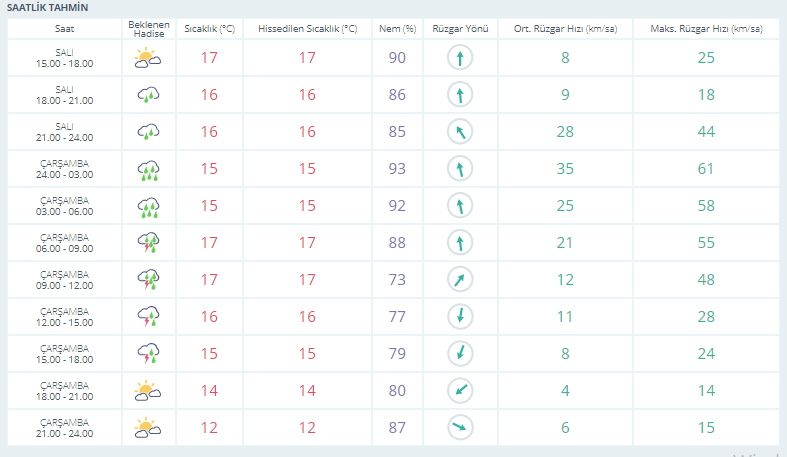Click the Beklenen Hadise column header

(x=149, y=29)
